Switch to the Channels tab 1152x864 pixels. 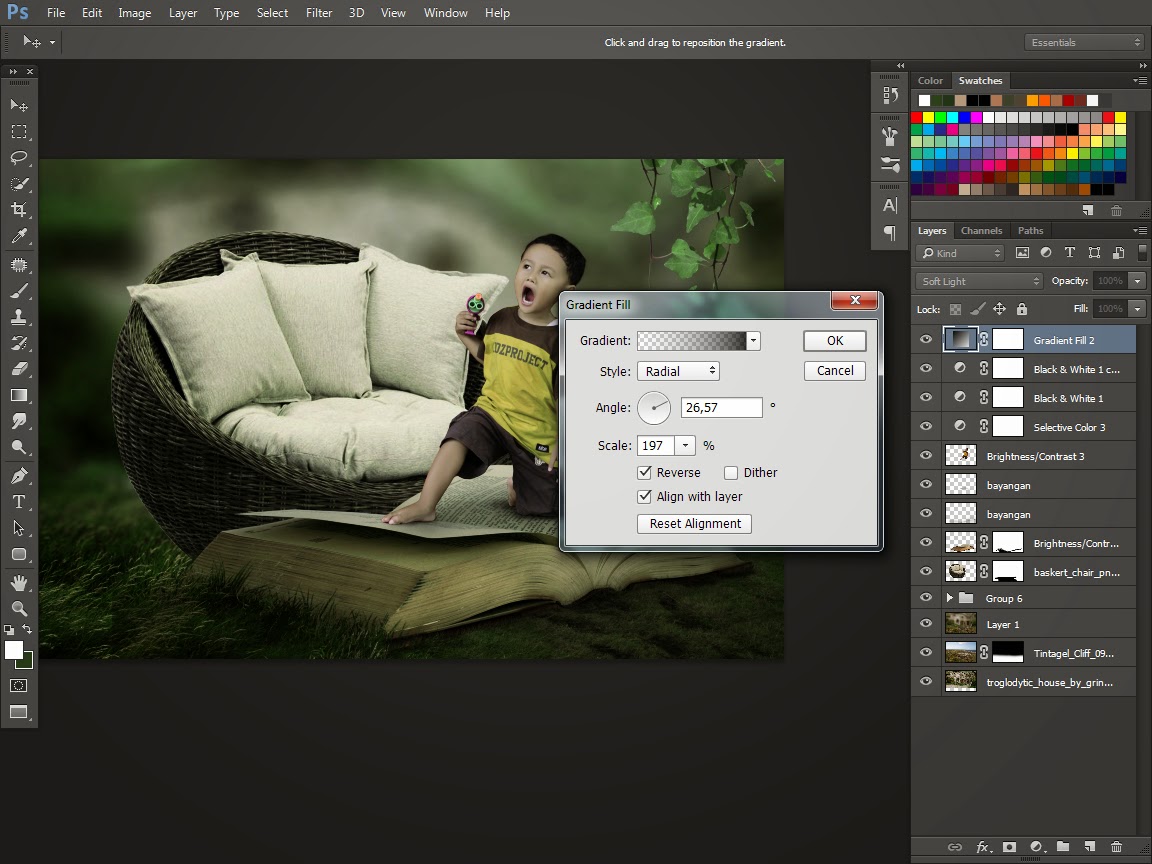[981, 231]
